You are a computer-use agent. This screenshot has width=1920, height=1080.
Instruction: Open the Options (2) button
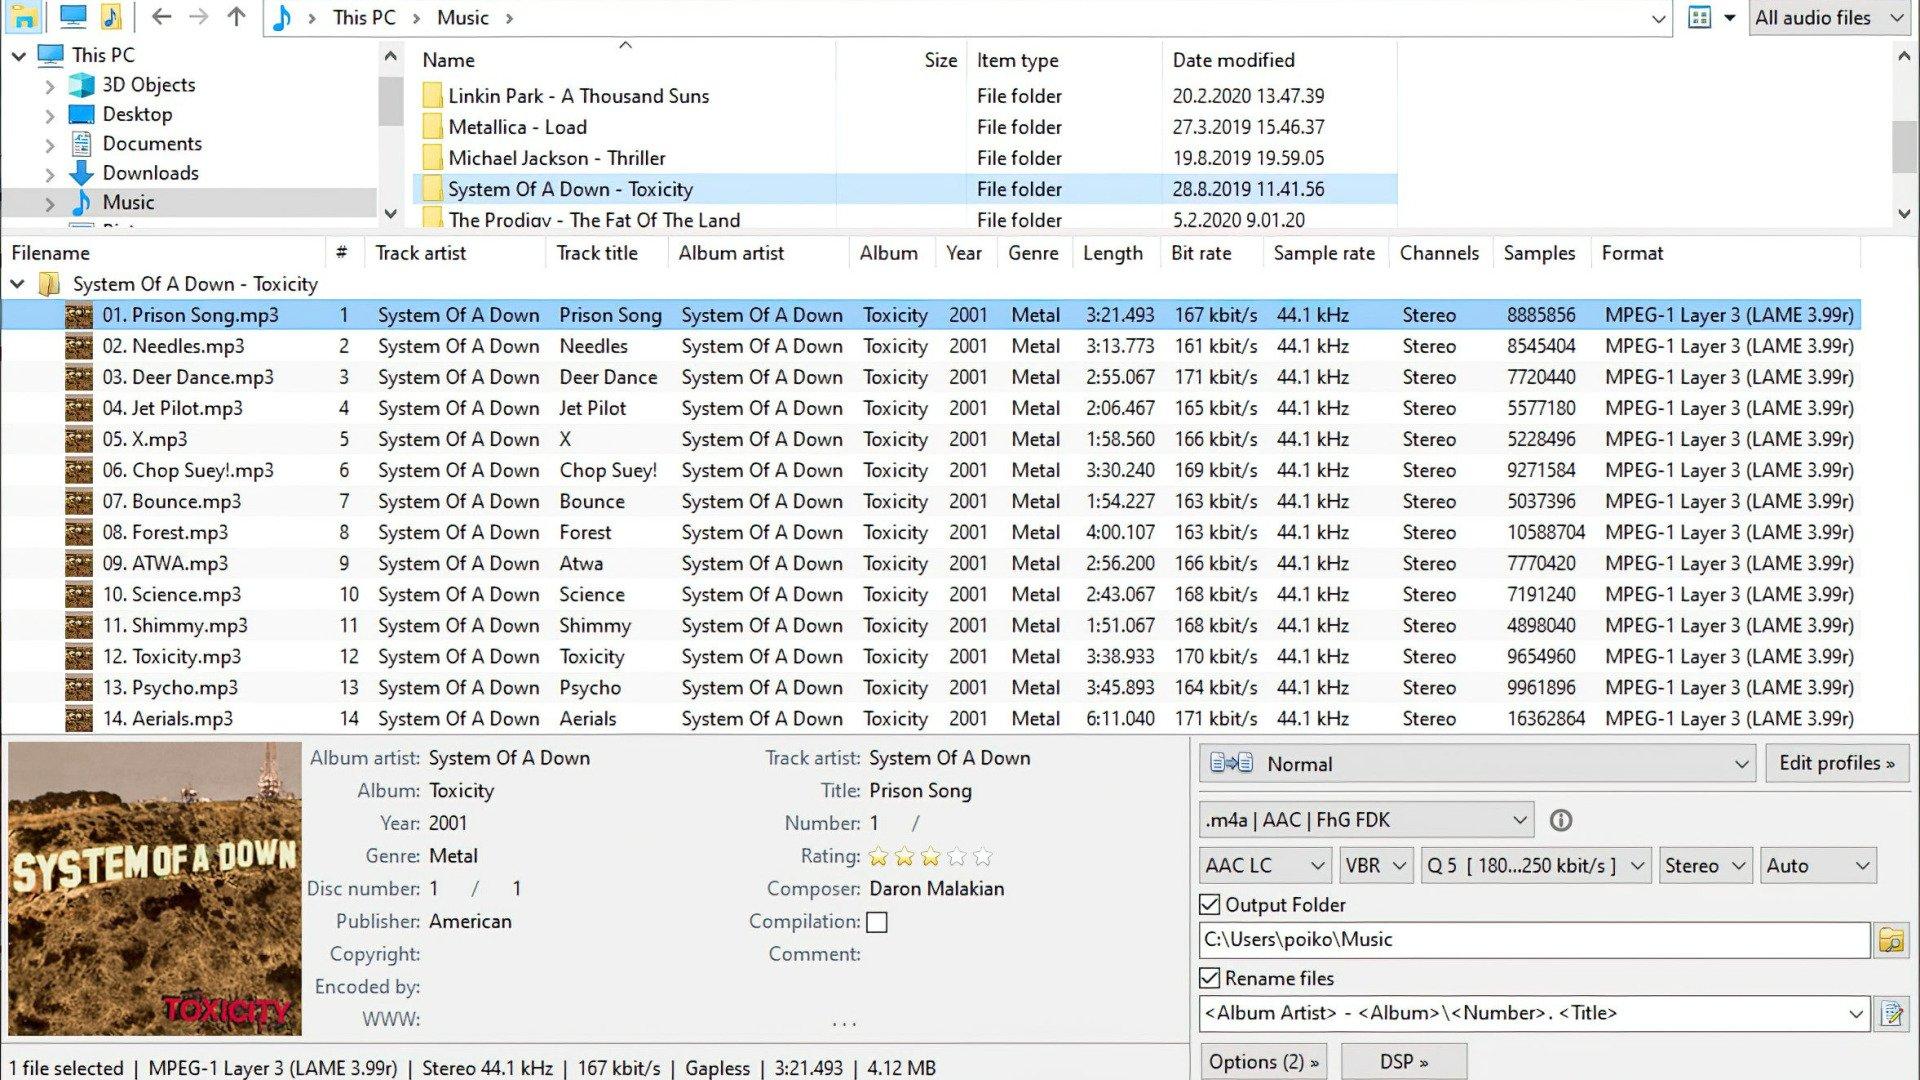point(1263,1061)
